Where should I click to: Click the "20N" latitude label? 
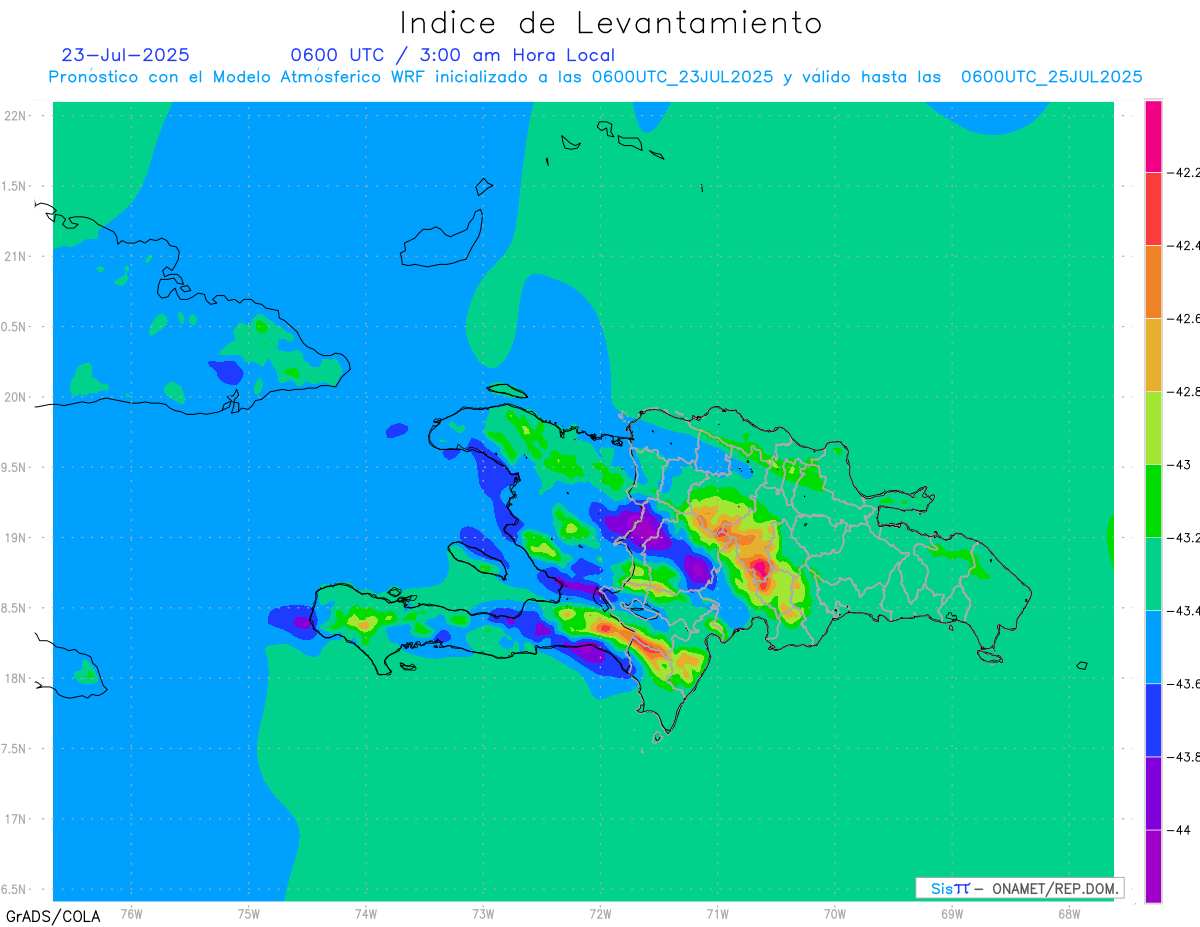pyautogui.click(x=15, y=397)
